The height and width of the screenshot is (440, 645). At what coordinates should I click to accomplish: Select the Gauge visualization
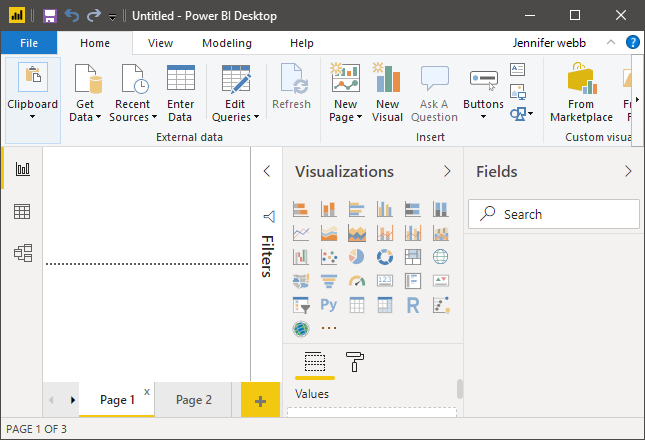tap(357, 281)
